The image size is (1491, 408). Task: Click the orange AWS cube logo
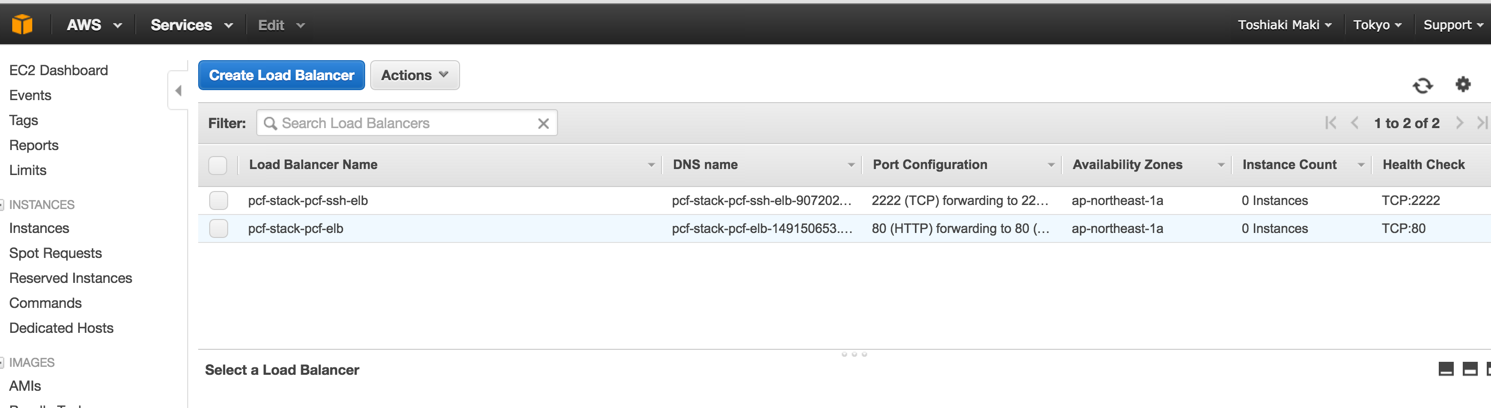(22, 24)
